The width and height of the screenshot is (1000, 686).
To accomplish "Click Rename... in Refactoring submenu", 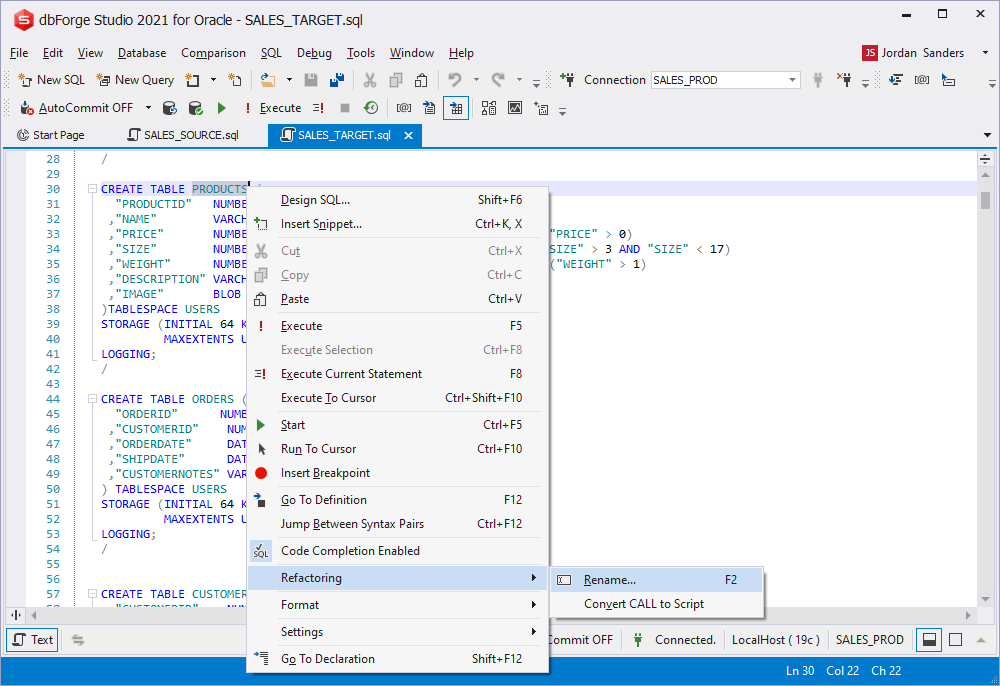I will click(656, 580).
